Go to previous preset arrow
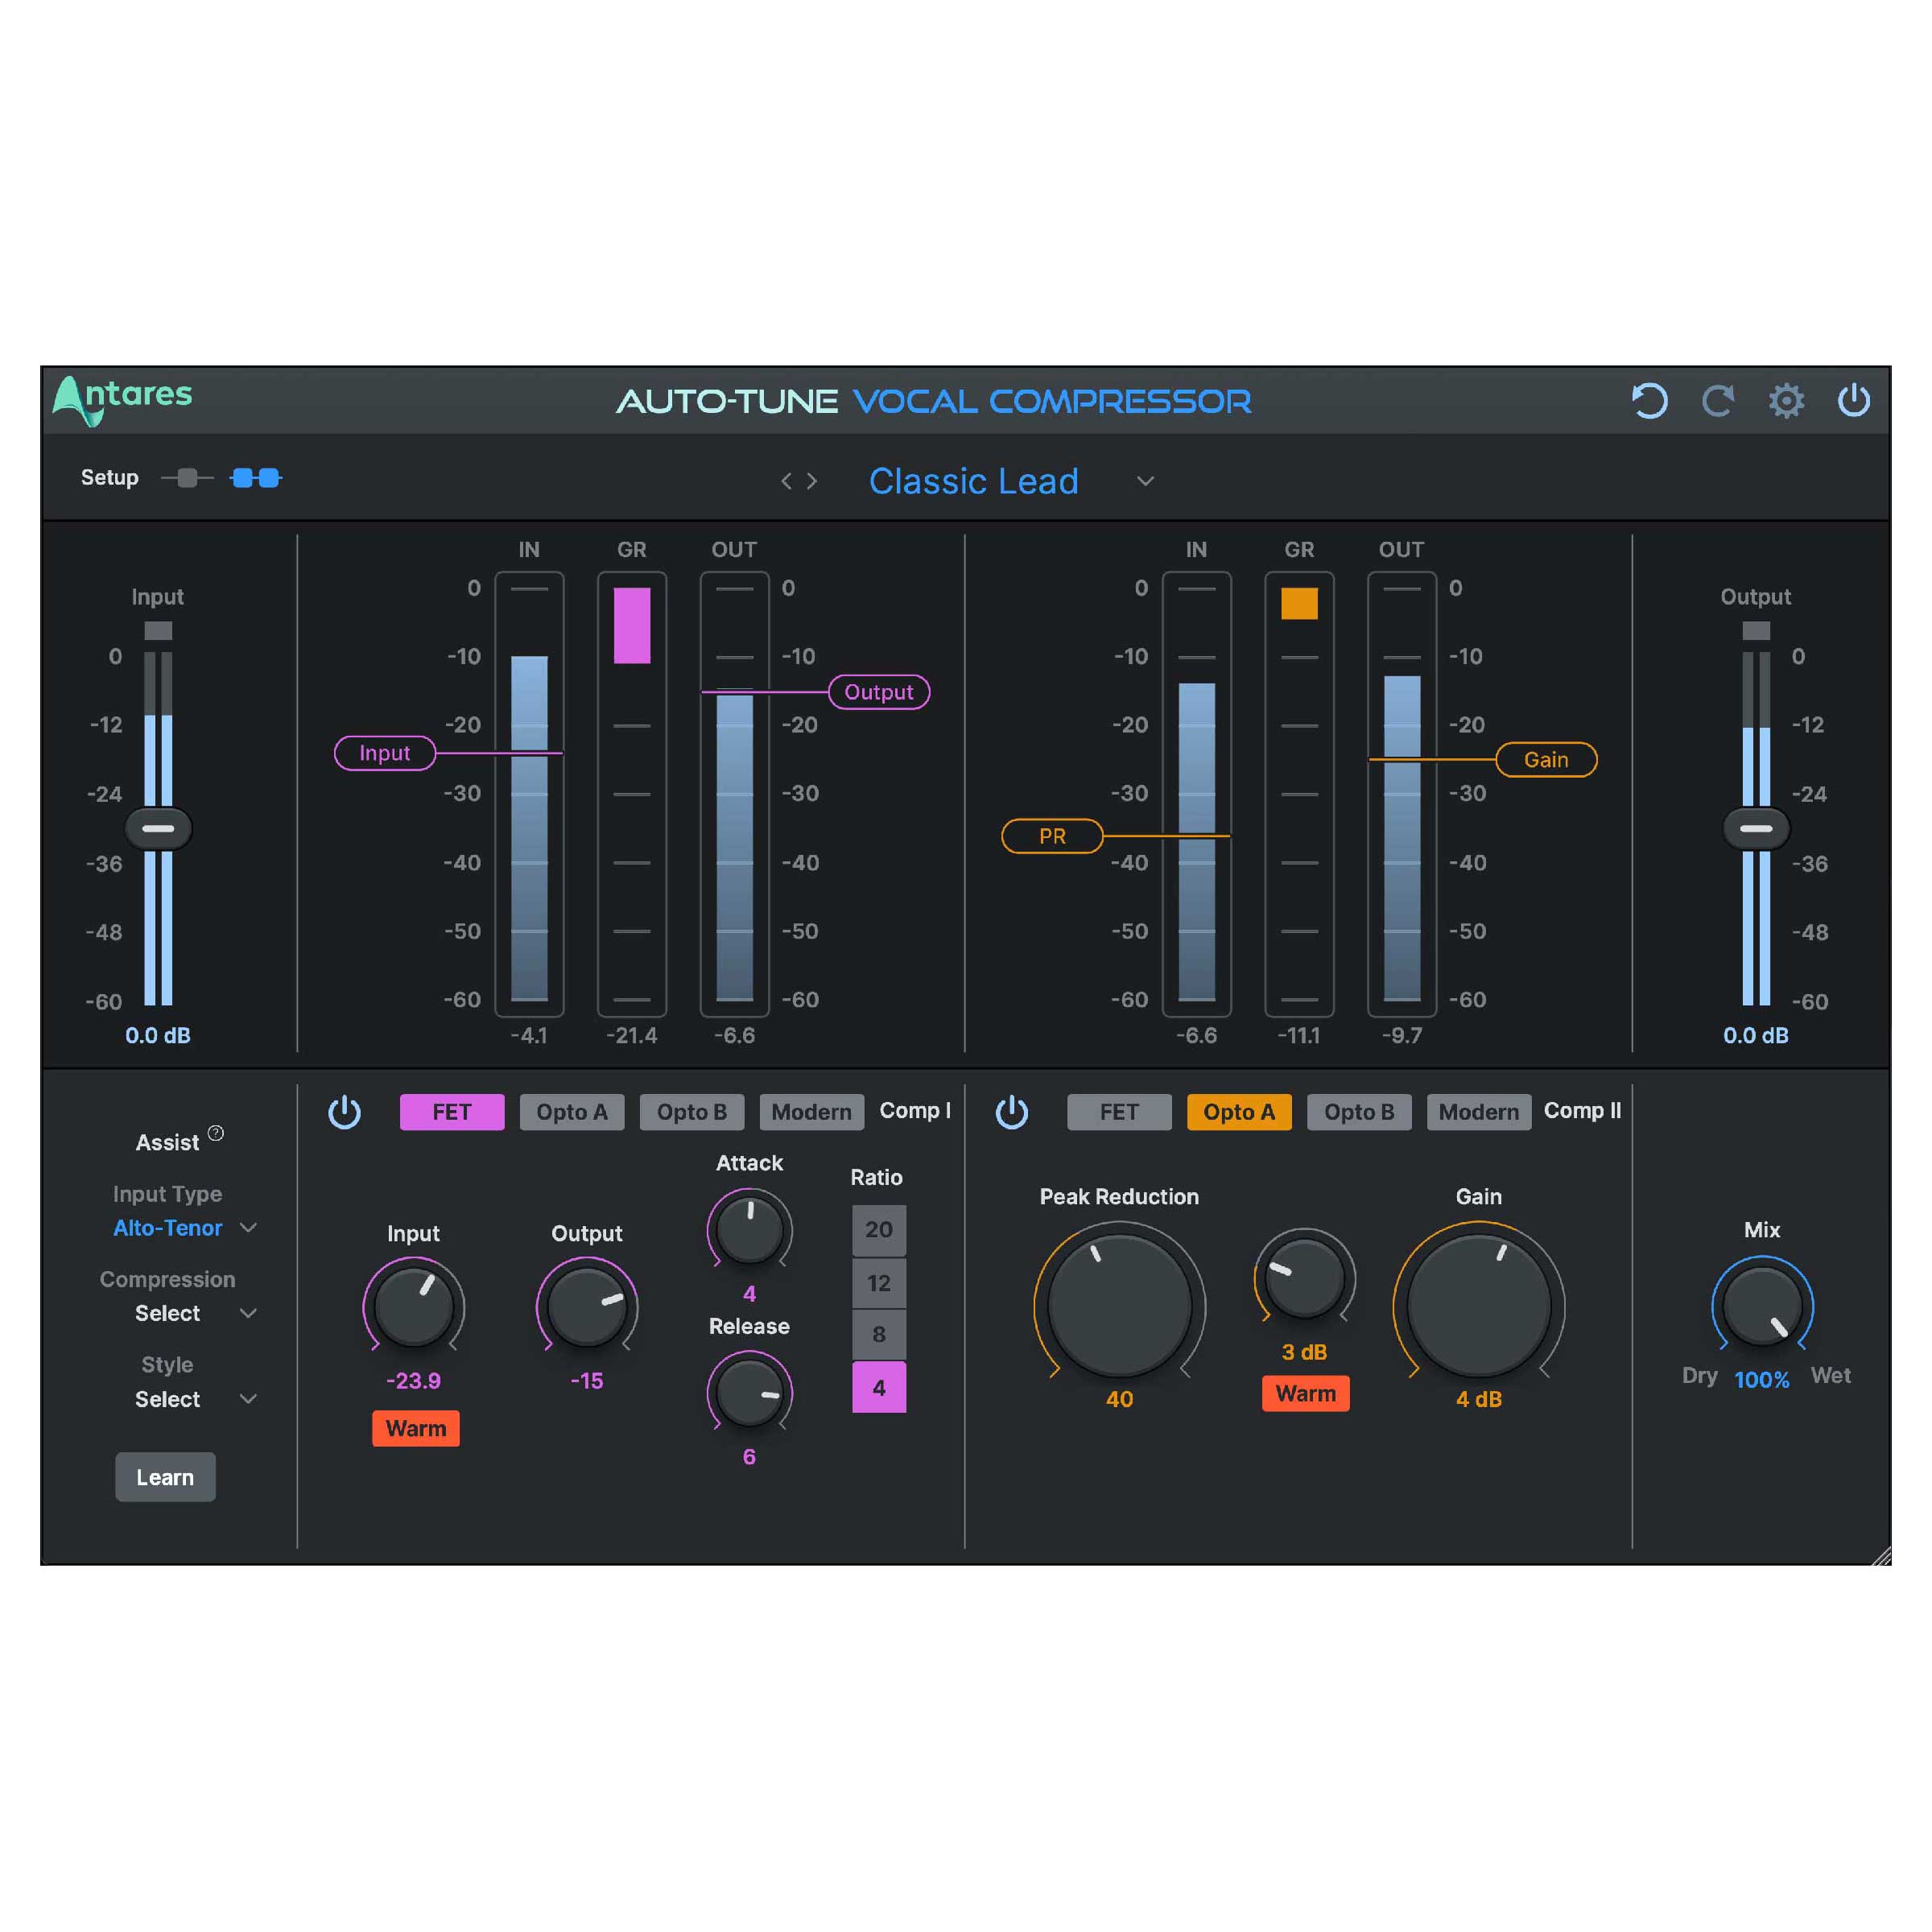 tap(786, 481)
